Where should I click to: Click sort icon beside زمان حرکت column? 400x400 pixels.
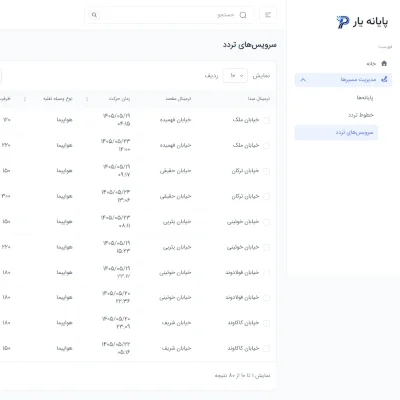pyautogui.click(x=87, y=99)
